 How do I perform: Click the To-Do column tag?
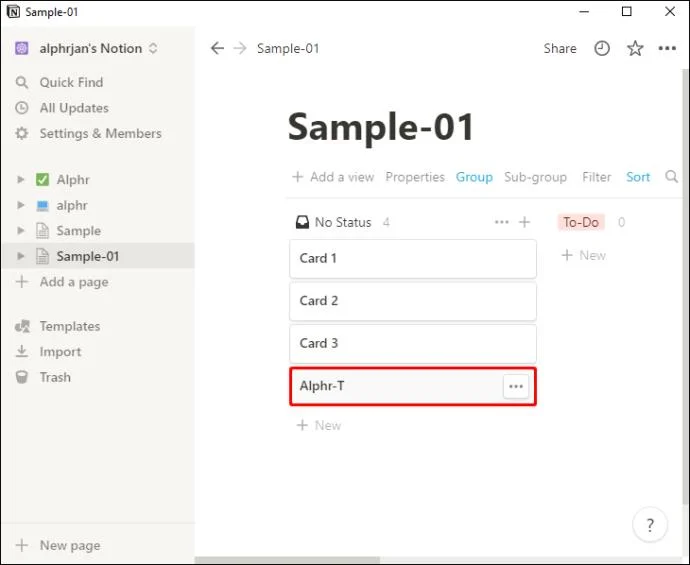[x=581, y=222]
